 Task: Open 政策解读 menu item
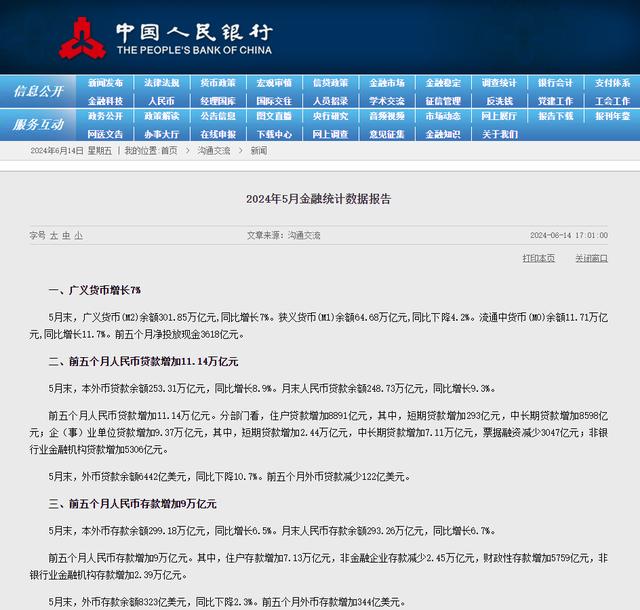[162, 116]
